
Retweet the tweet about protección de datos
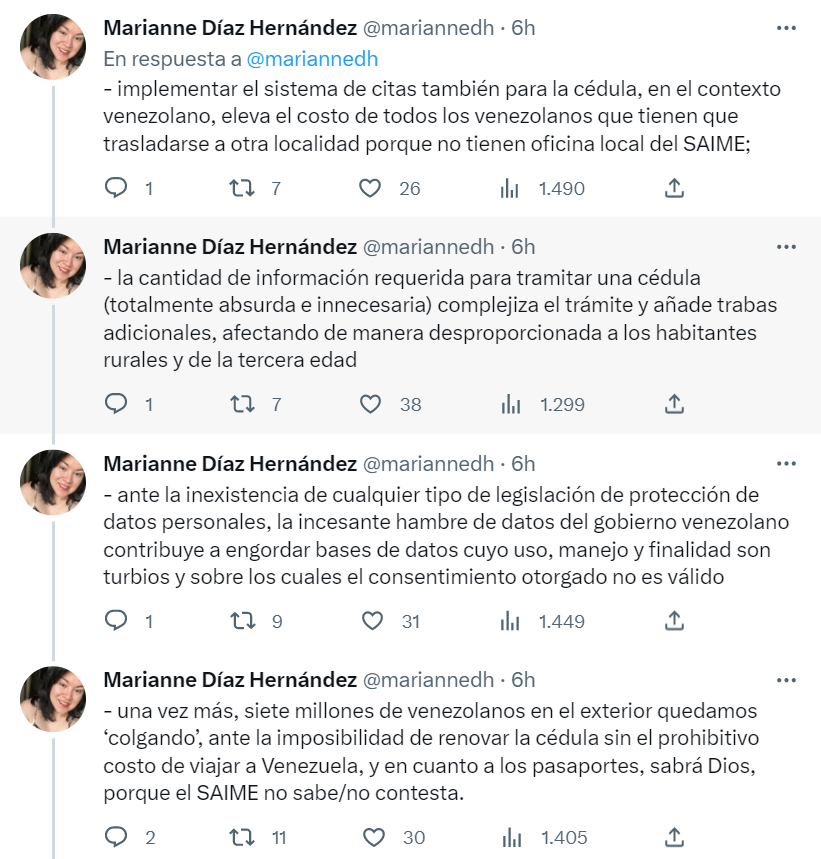pyautogui.click(x=242, y=621)
